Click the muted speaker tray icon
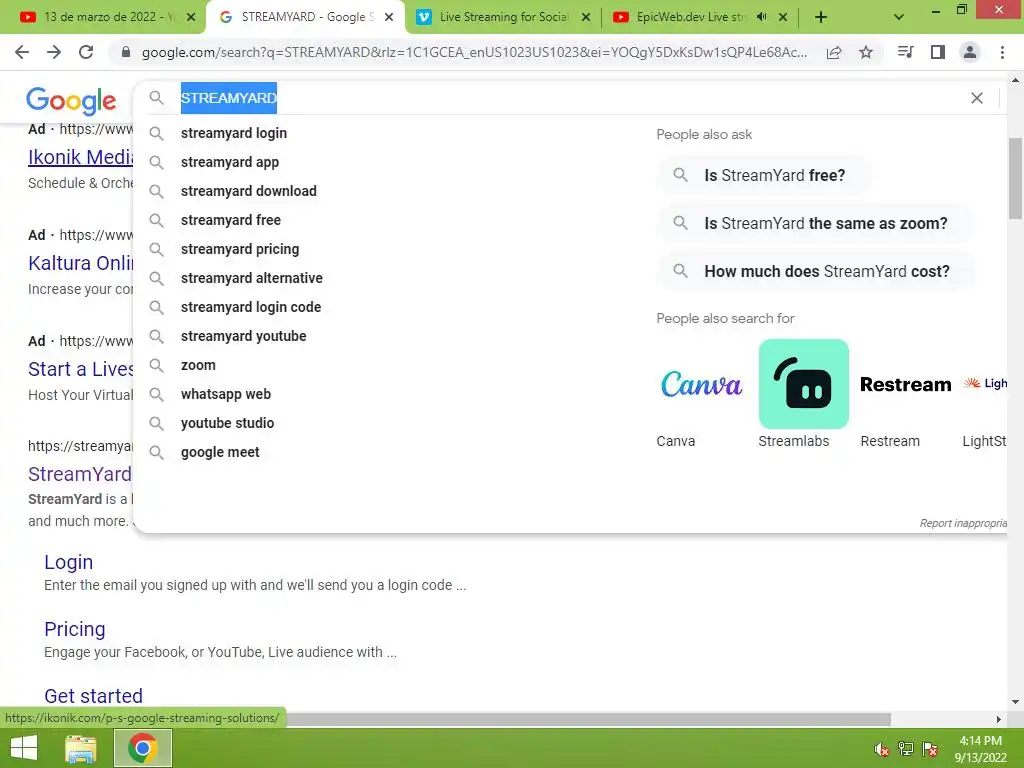 882,749
